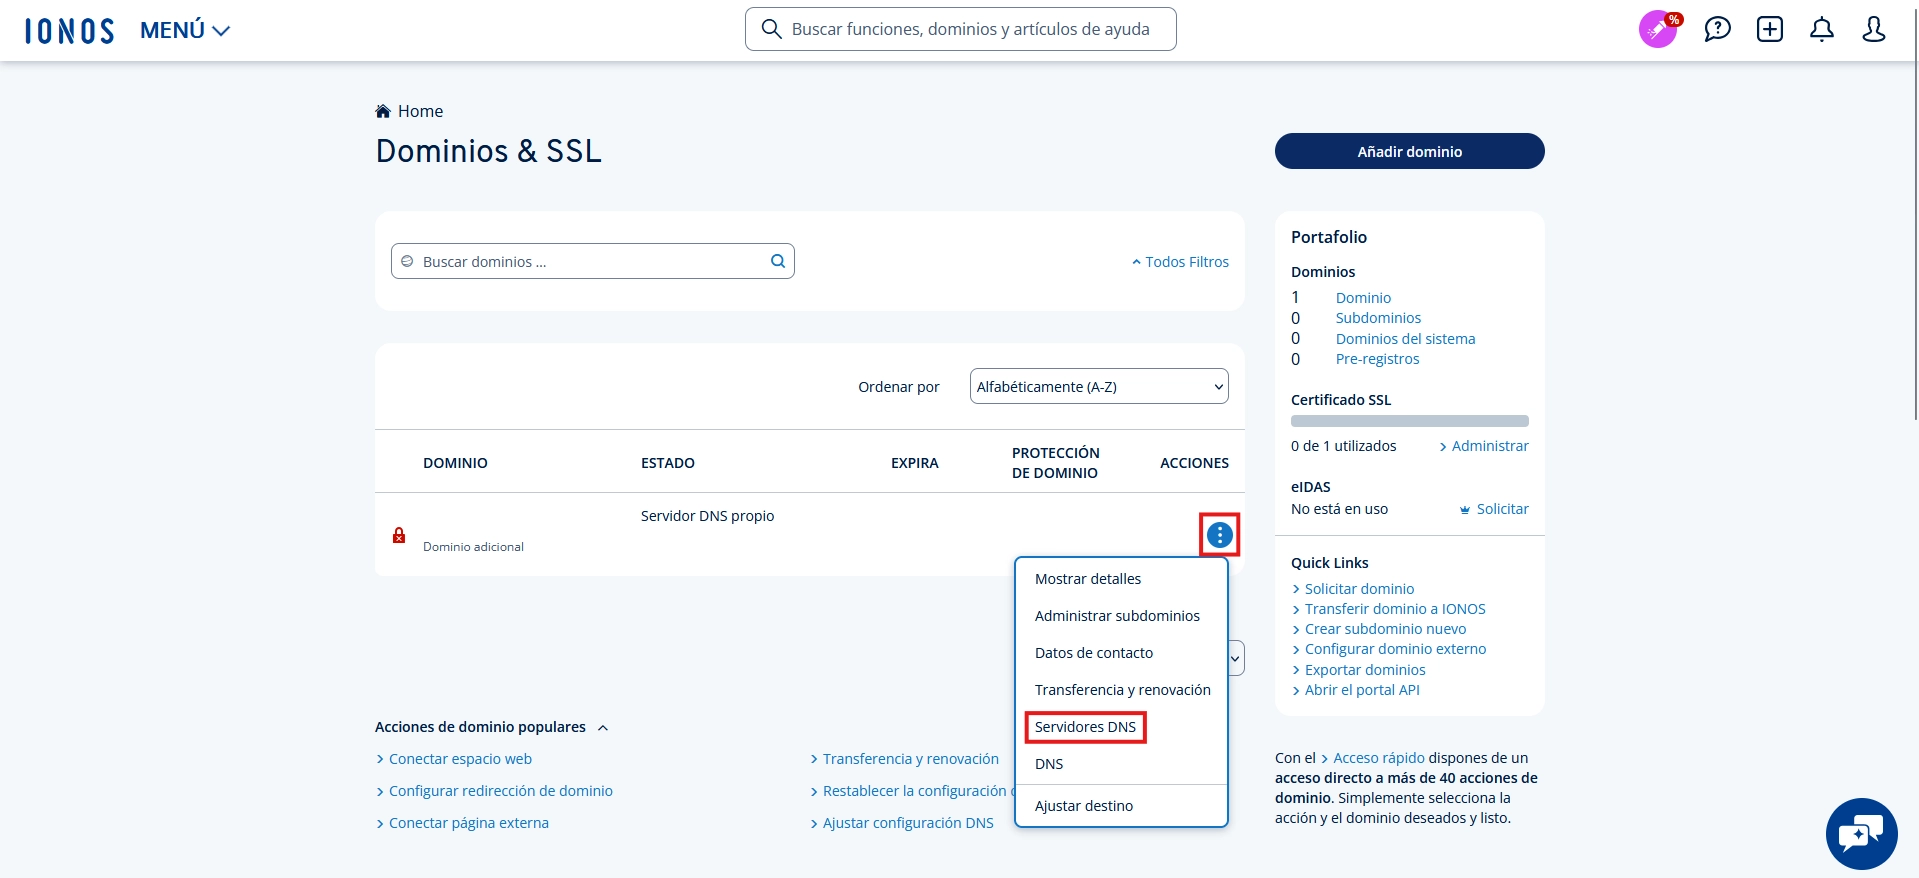
Task: Open the floating live chat widget
Action: (1861, 833)
